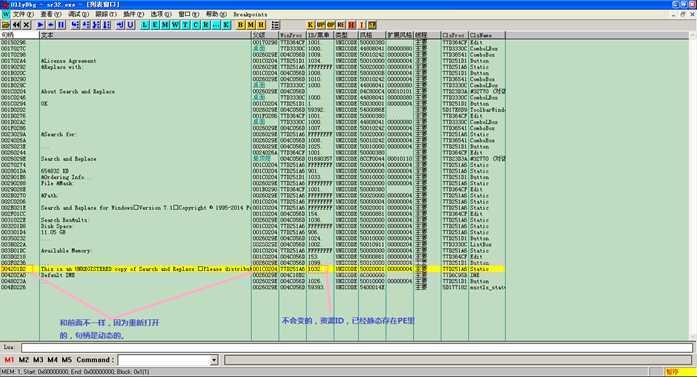This screenshot has height=377, width=697.
Task: Switch to the M1 memory slot
Action: pos(9,359)
